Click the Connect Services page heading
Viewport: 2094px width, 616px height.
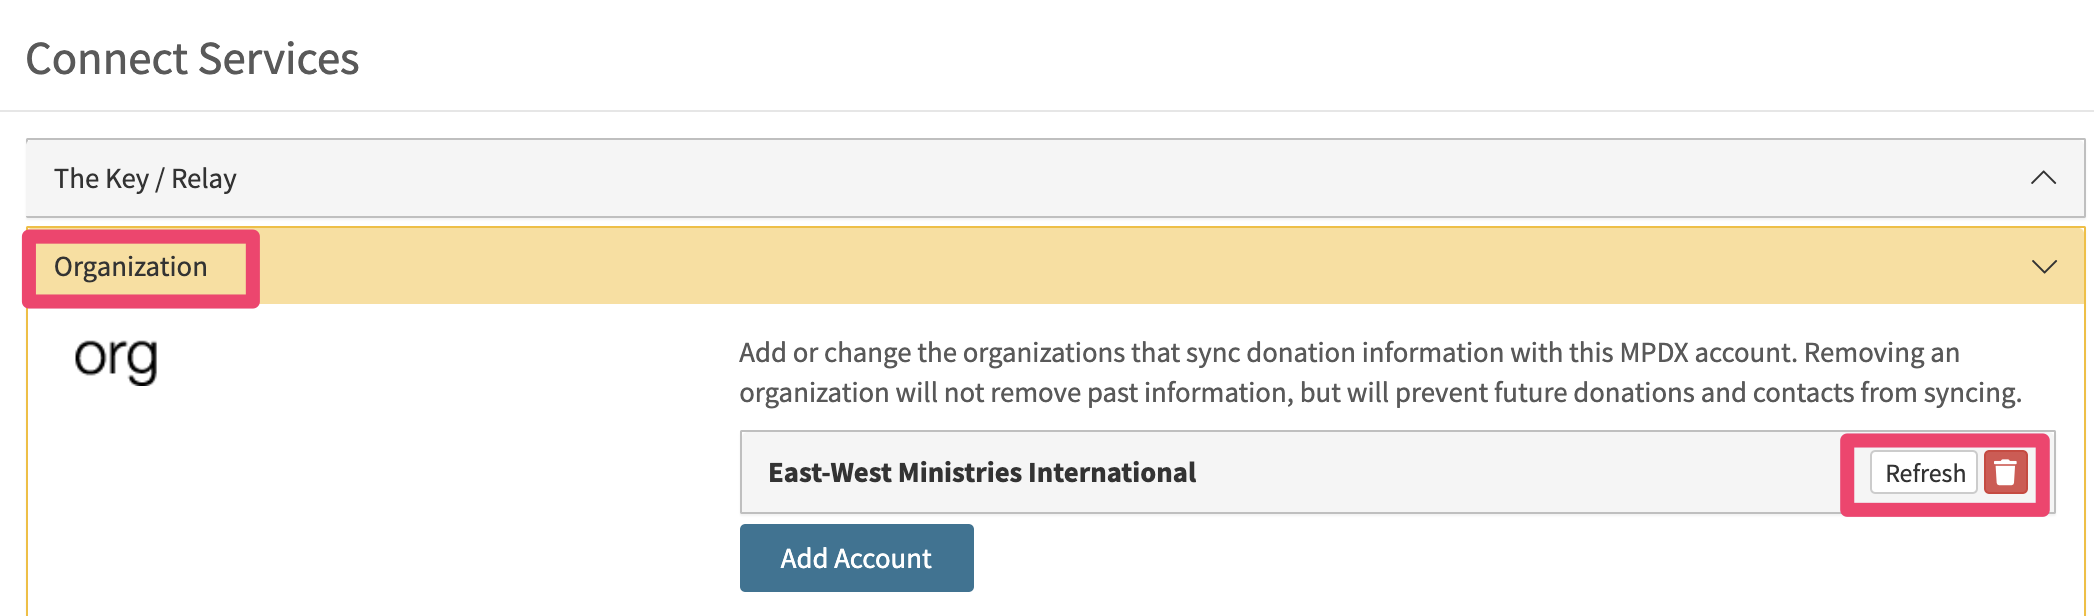192,59
